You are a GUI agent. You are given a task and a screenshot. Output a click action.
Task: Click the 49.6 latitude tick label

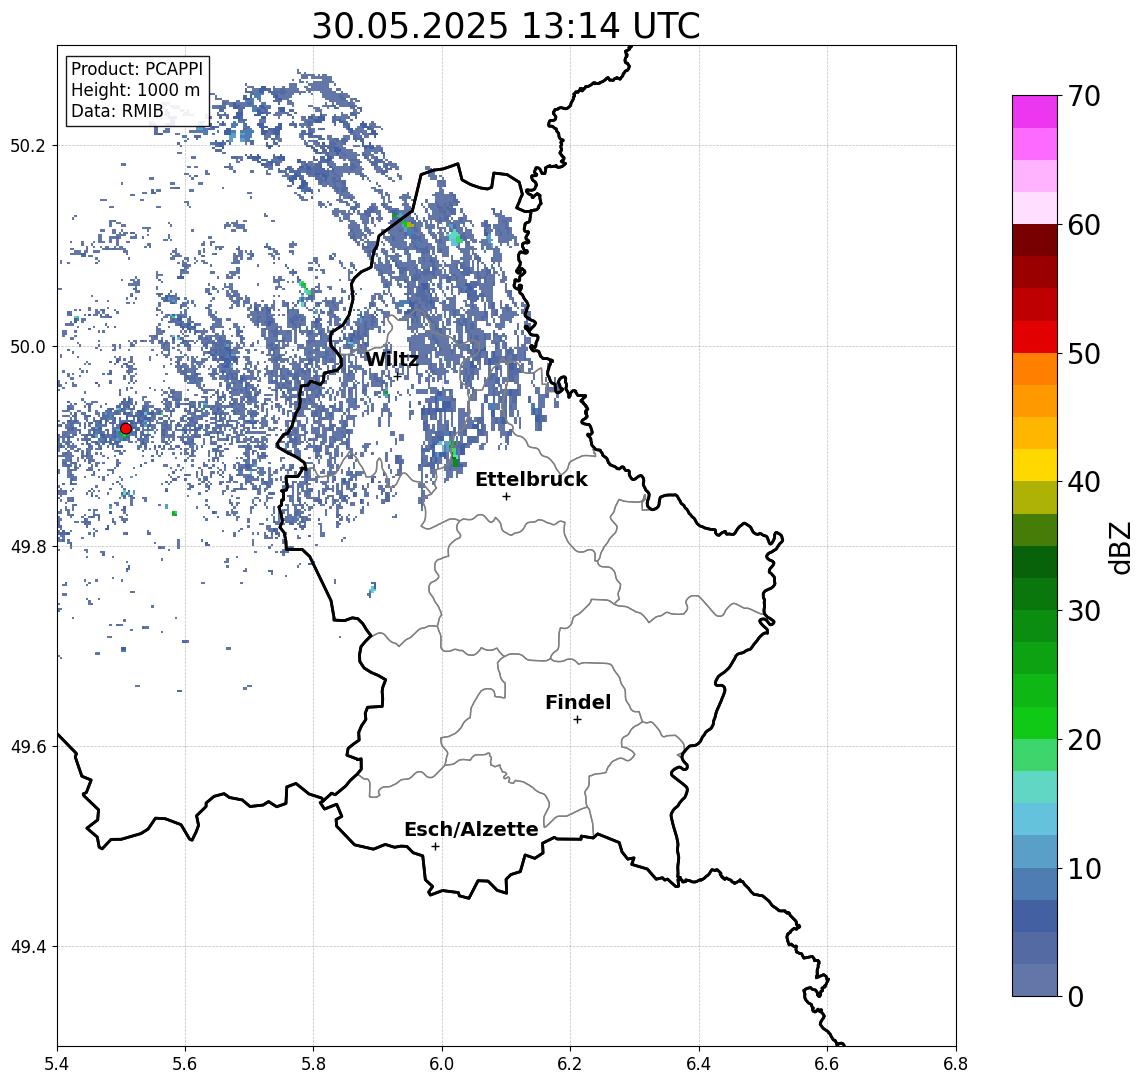tap(28, 747)
